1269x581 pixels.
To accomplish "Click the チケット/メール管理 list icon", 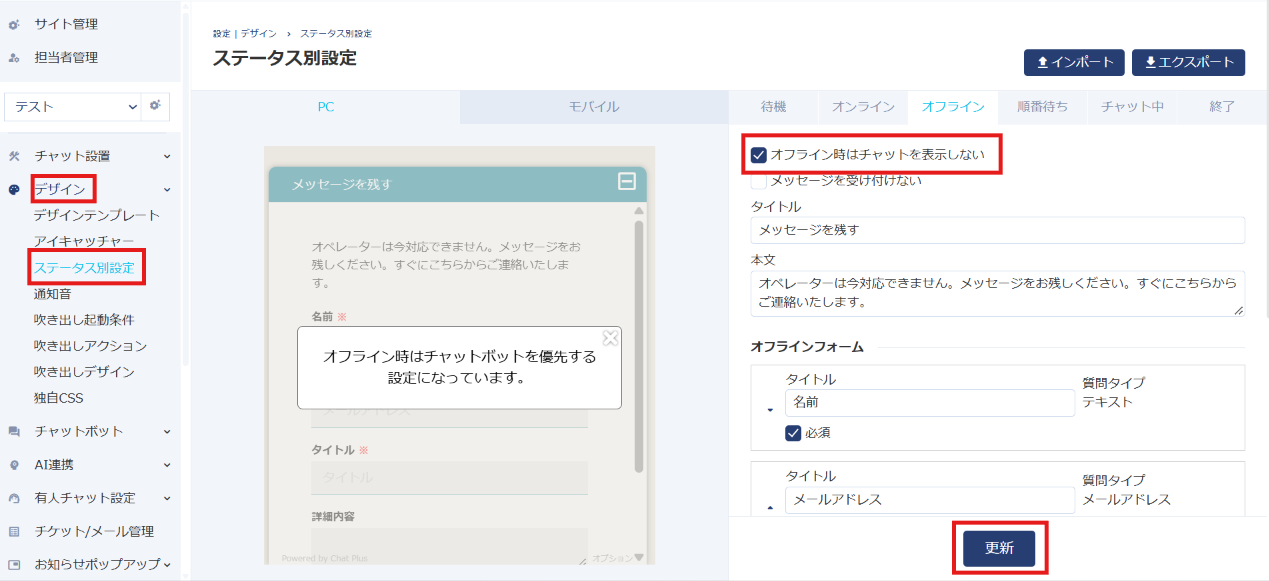I will pos(14,532).
